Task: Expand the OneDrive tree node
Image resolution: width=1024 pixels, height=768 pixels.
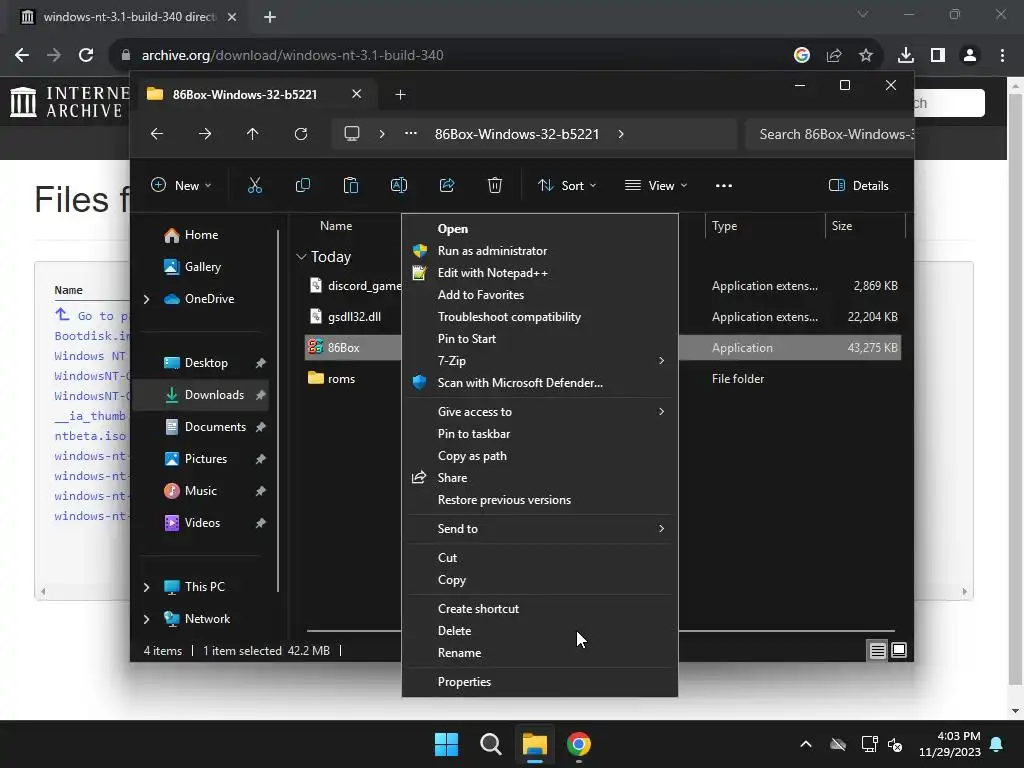Action: (x=146, y=299)
